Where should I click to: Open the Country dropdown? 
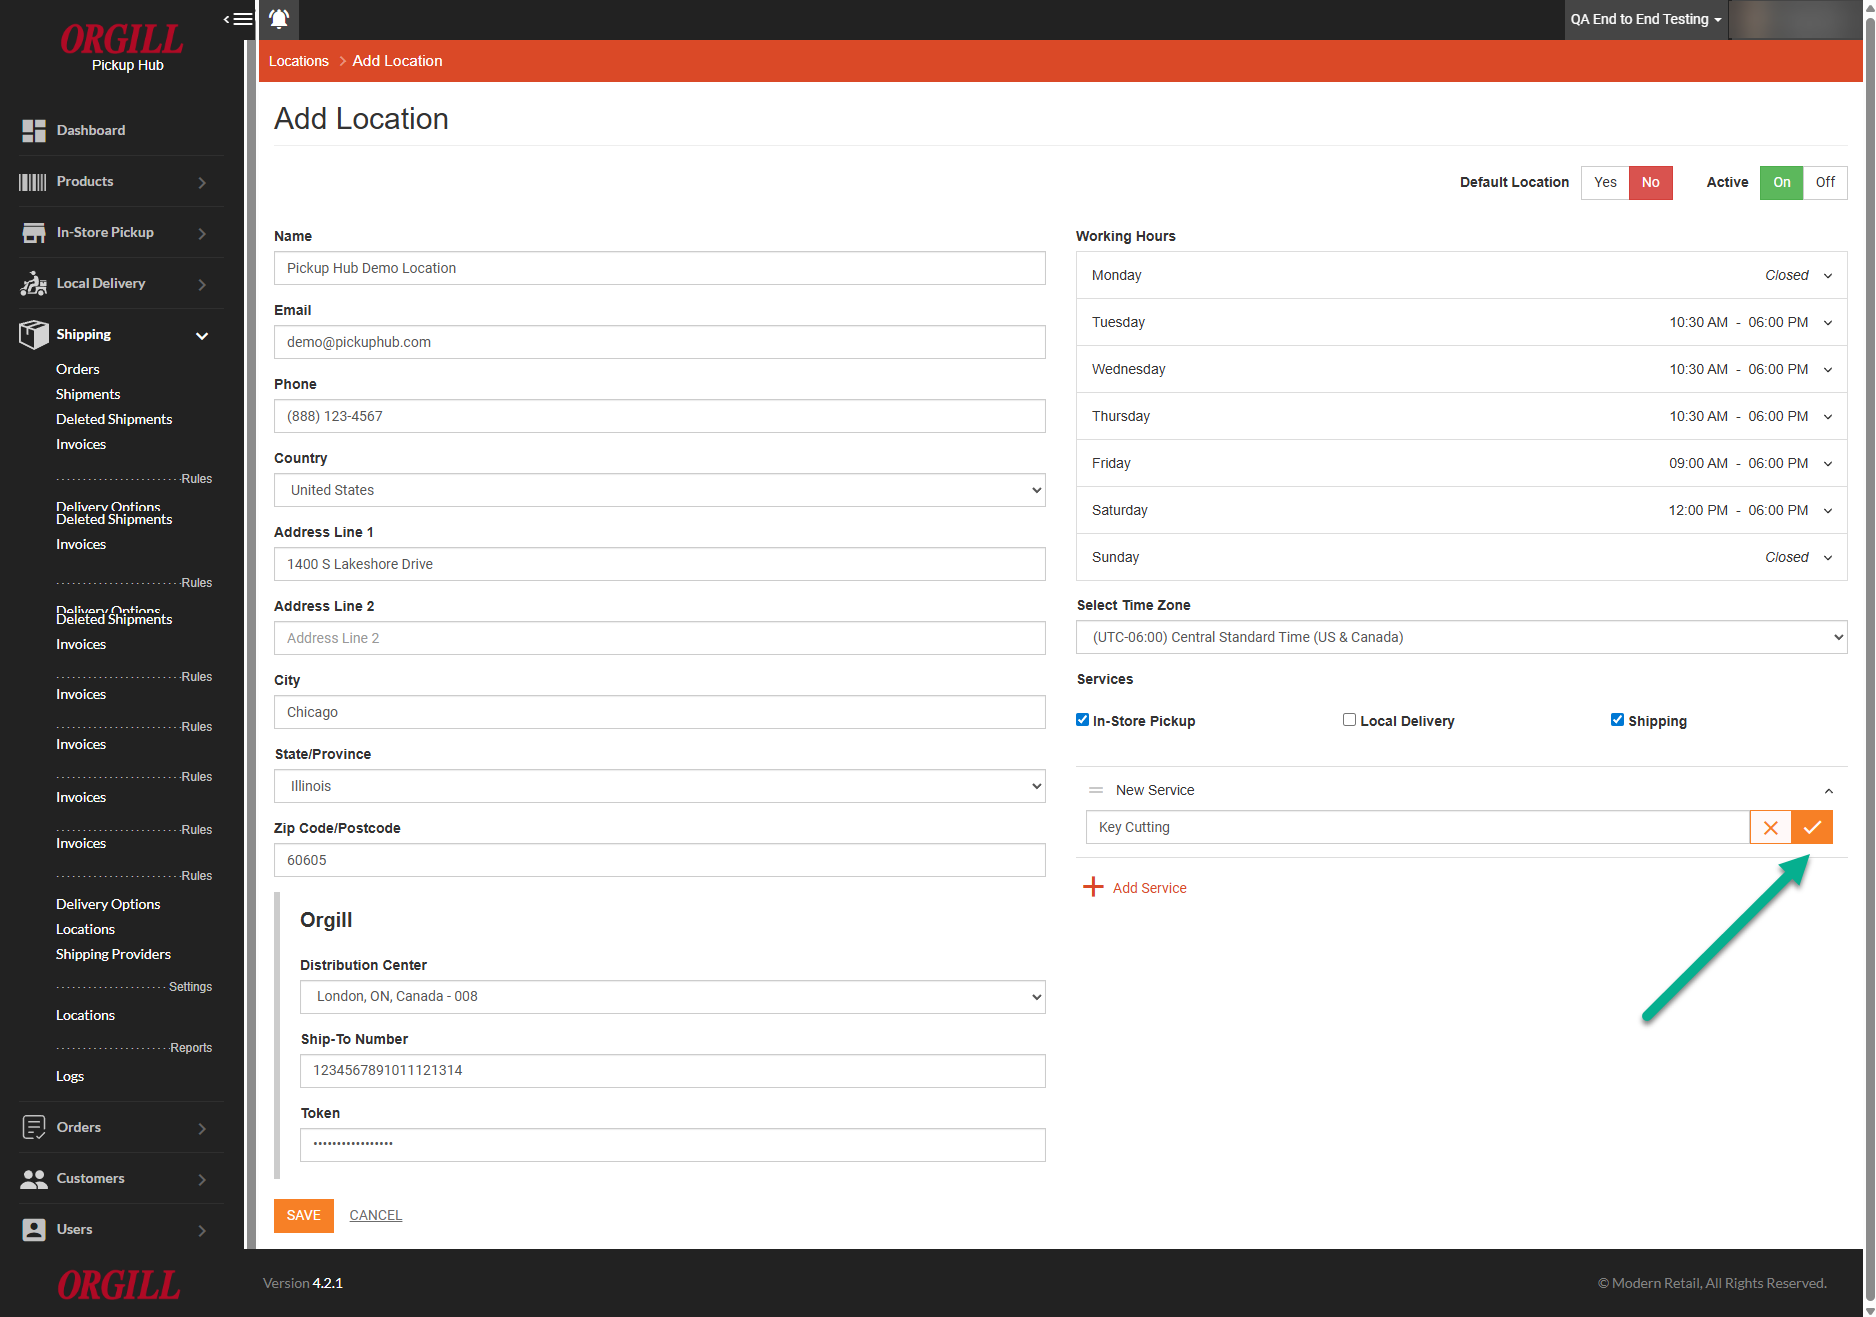pyautogui.click(x=660, y=490)
